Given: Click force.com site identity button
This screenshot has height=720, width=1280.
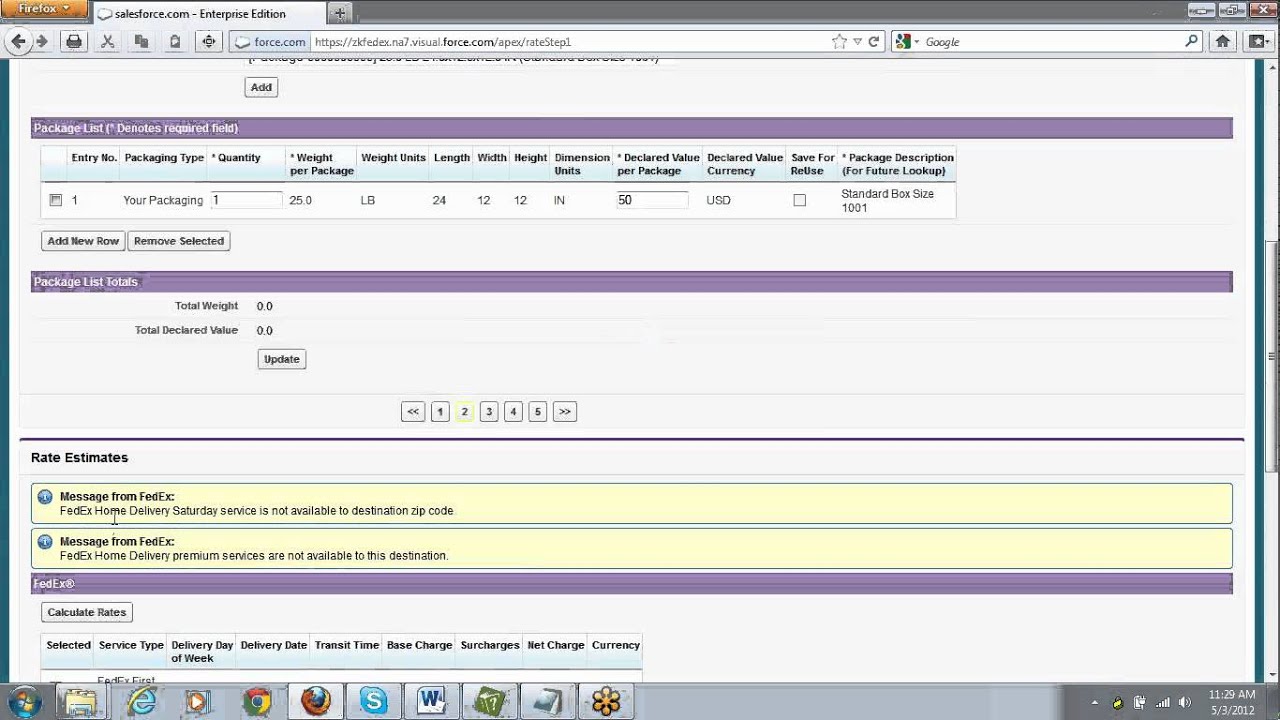Looking at the screenshot, I should [x=270, y=42].
